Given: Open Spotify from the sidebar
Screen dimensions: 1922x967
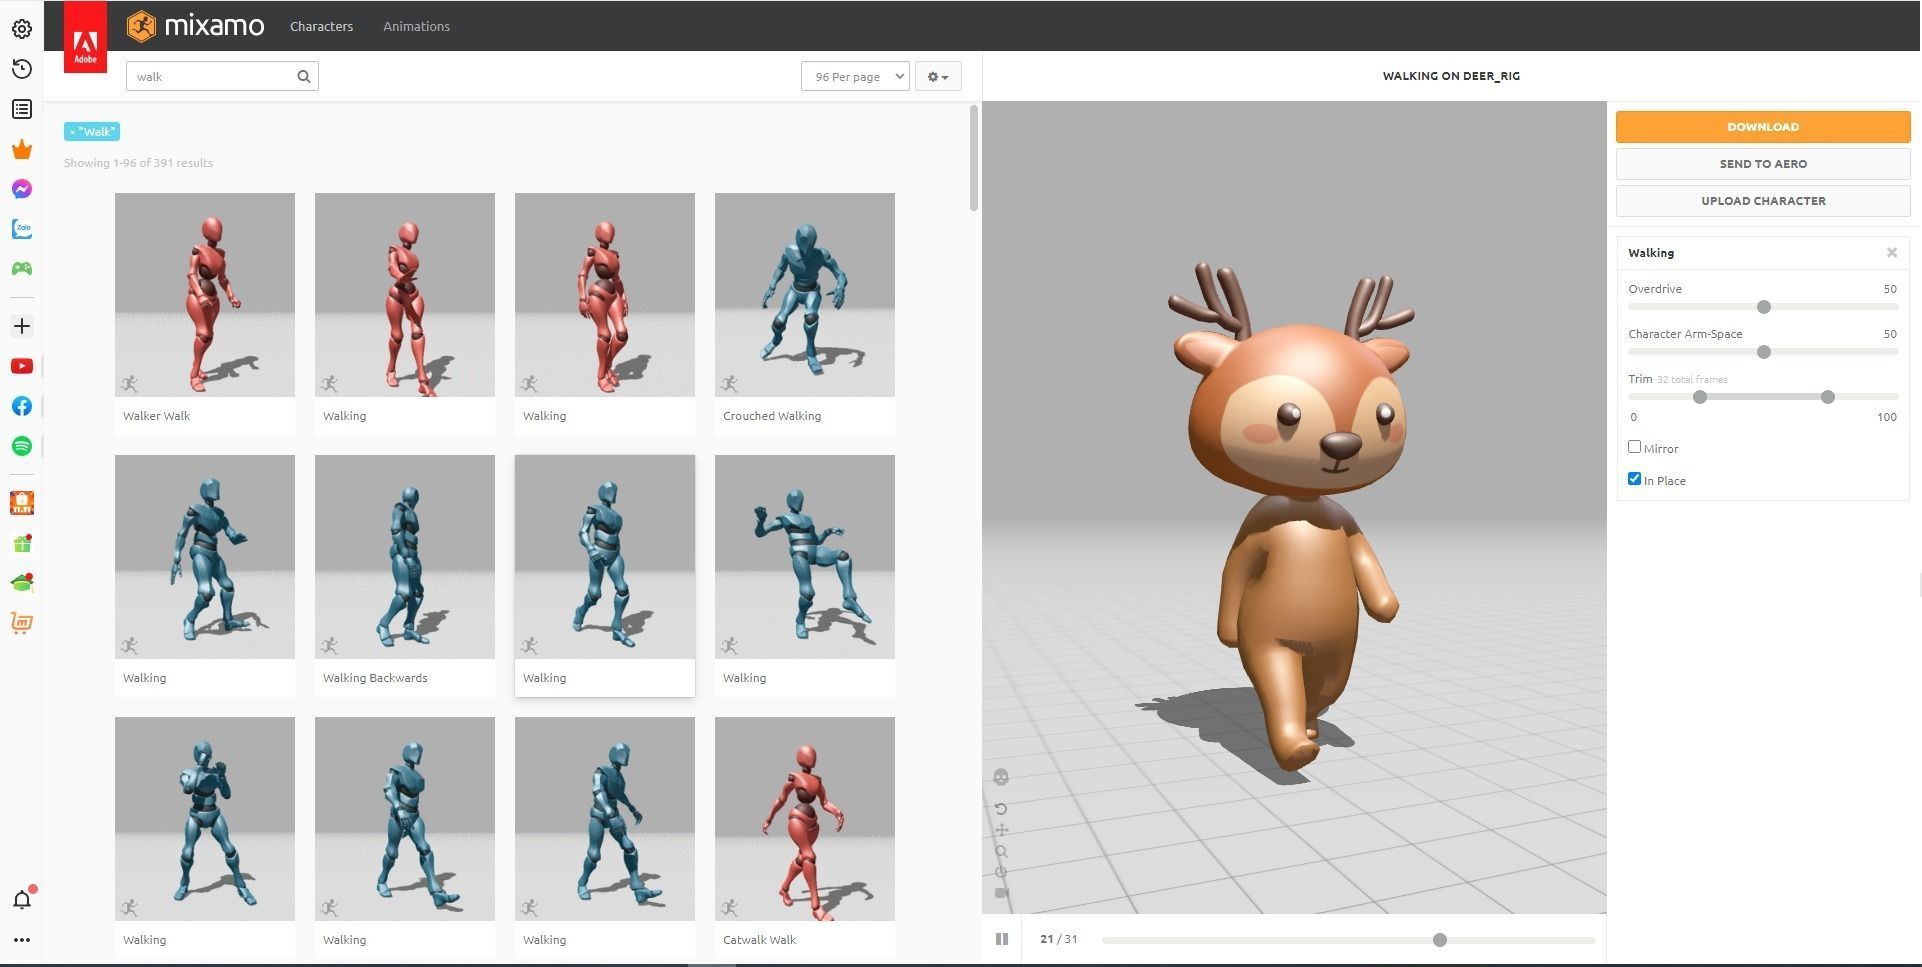Looking at the screenshot, I should coord(22,446).
